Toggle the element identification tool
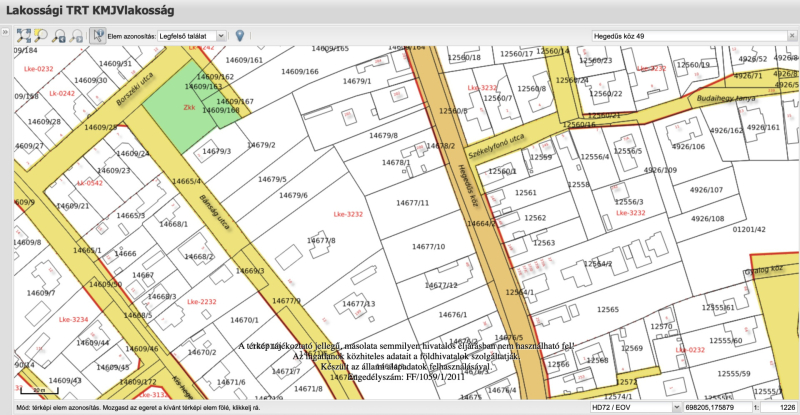 98,35
